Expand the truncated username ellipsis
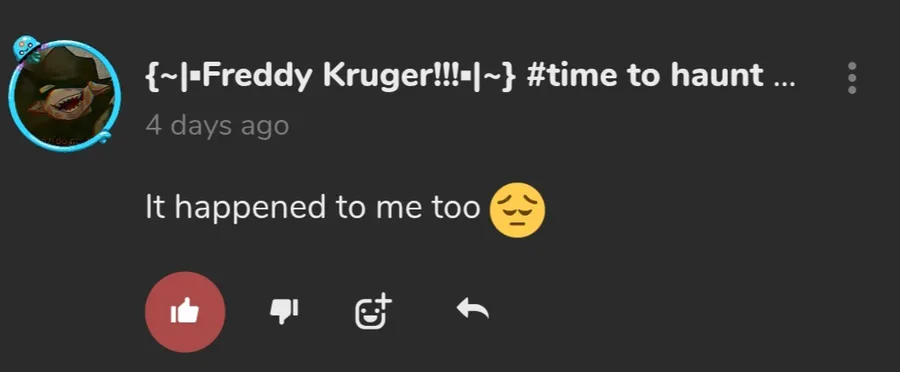900x372 pixels. (x=784, y=83)
